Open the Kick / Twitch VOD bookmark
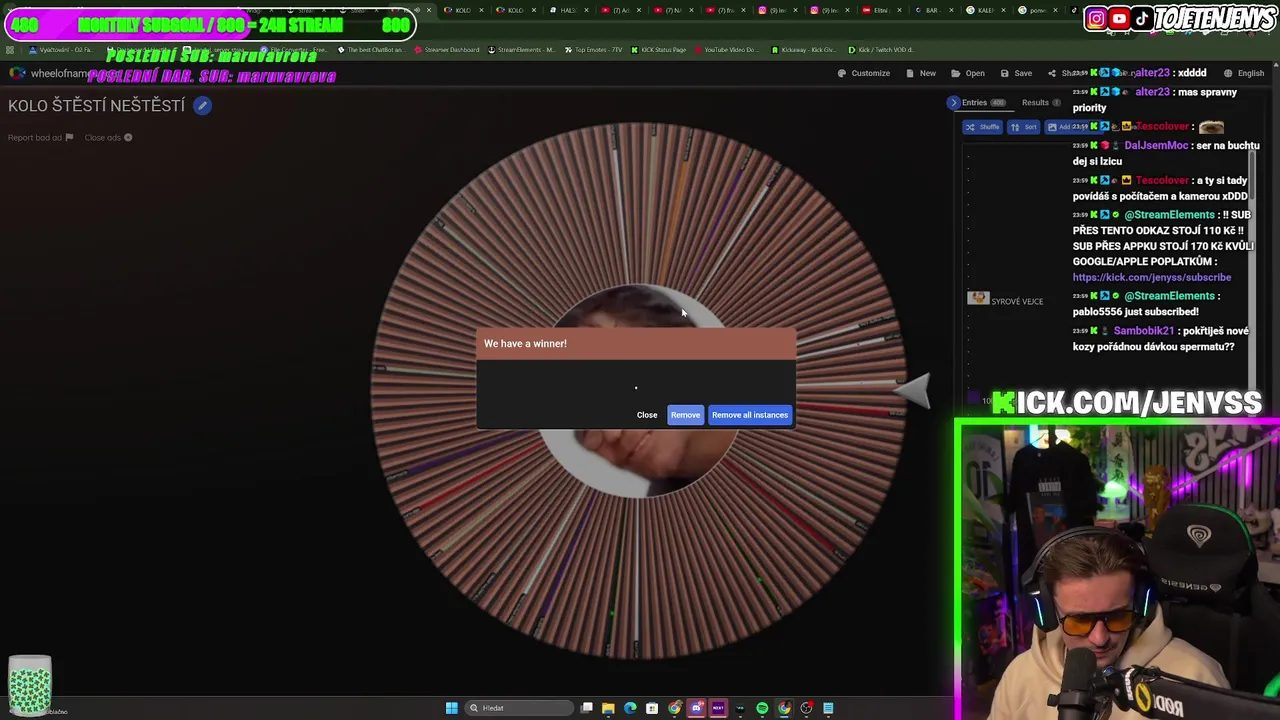 click(881, 49)
